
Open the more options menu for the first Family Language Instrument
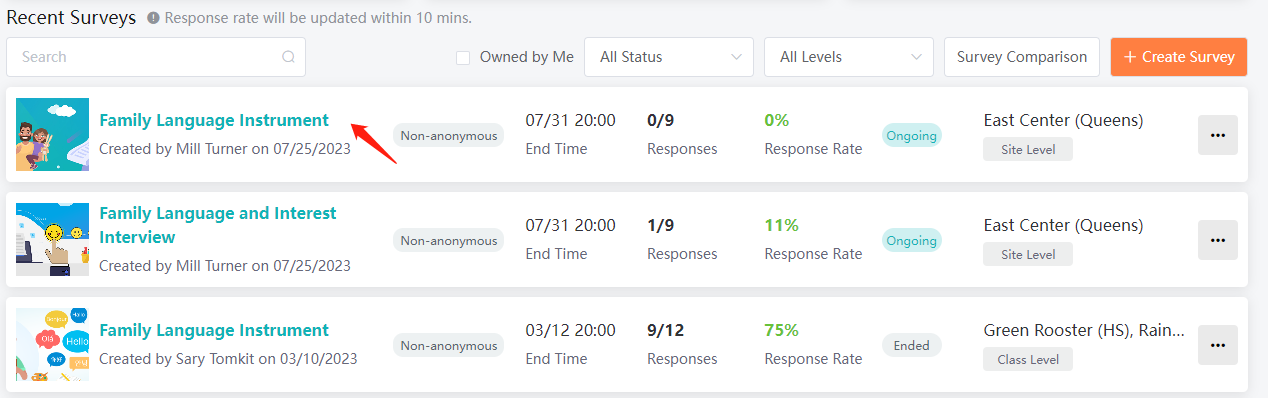(x=1217, y=135)
